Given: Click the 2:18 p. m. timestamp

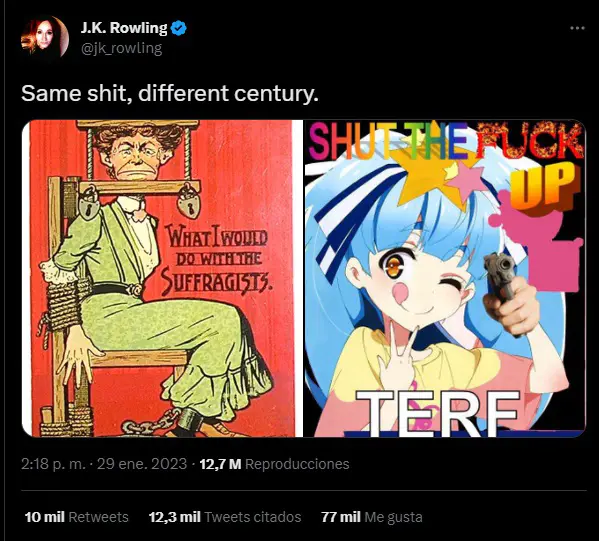Looking at the screenshot, I should (53, 464).
